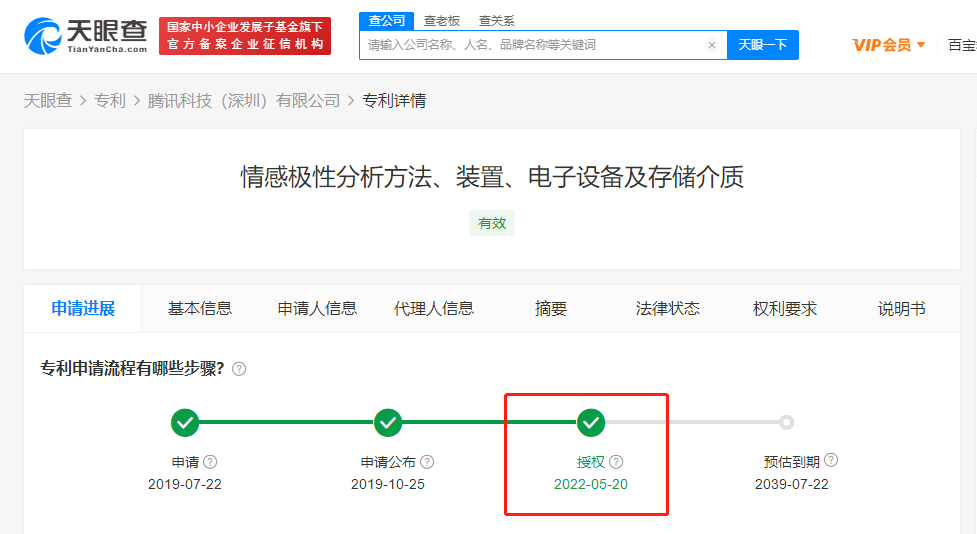977x534 pixels.
Task: Open the 申请人信息 tab
Action: (317, 308)
